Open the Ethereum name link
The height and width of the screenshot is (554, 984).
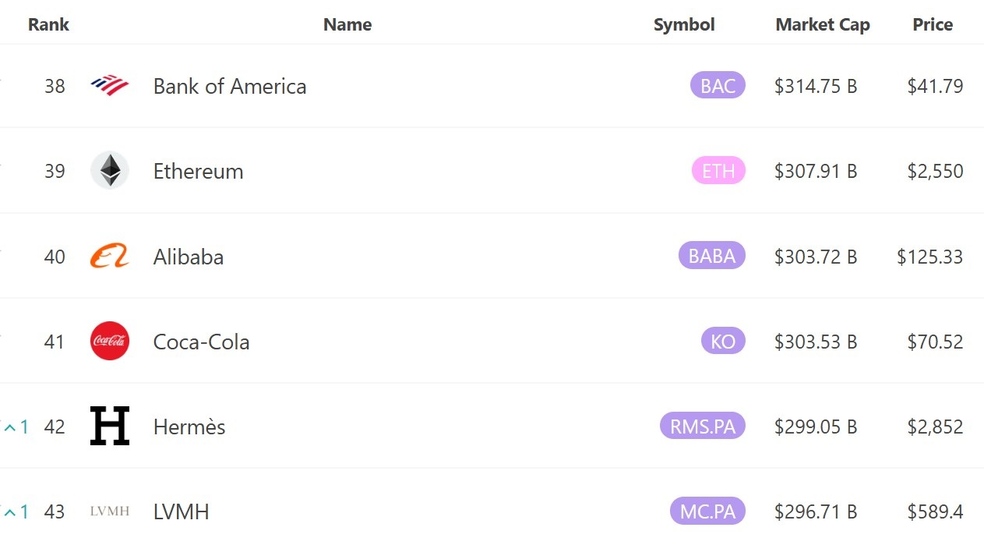[198, 171]
